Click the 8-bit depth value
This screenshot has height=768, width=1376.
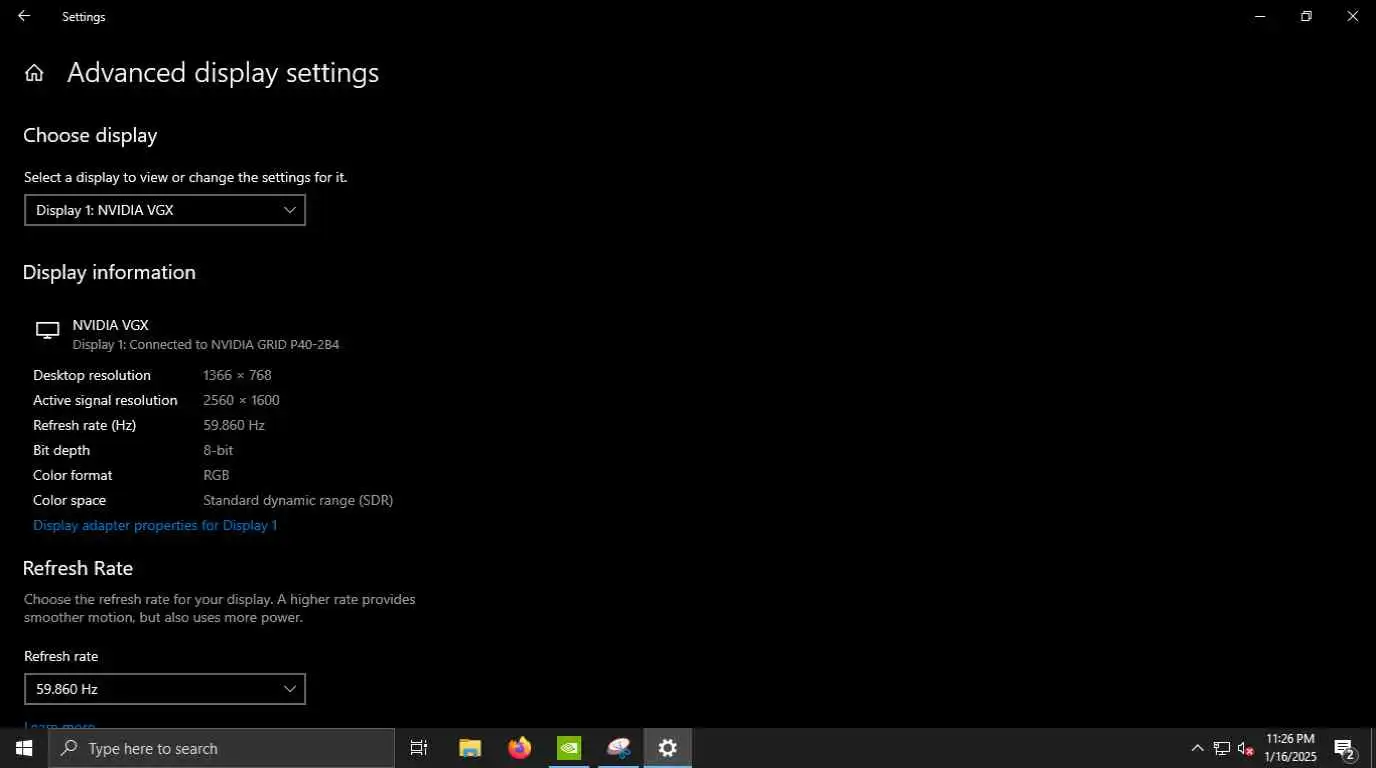tap(218, 450)
